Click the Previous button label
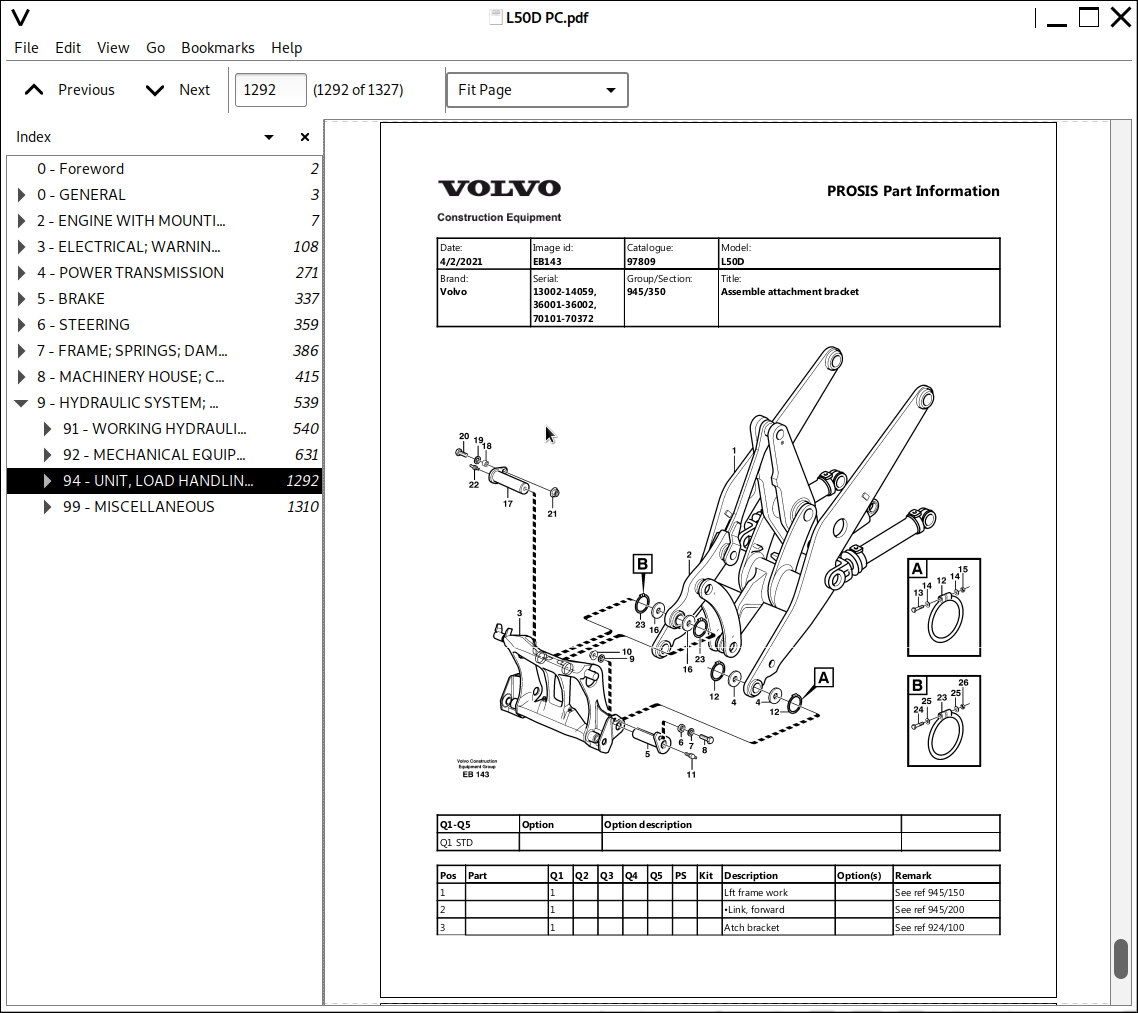The height and width of the screenshot is (1013, 1138). (x=86, y=90)
